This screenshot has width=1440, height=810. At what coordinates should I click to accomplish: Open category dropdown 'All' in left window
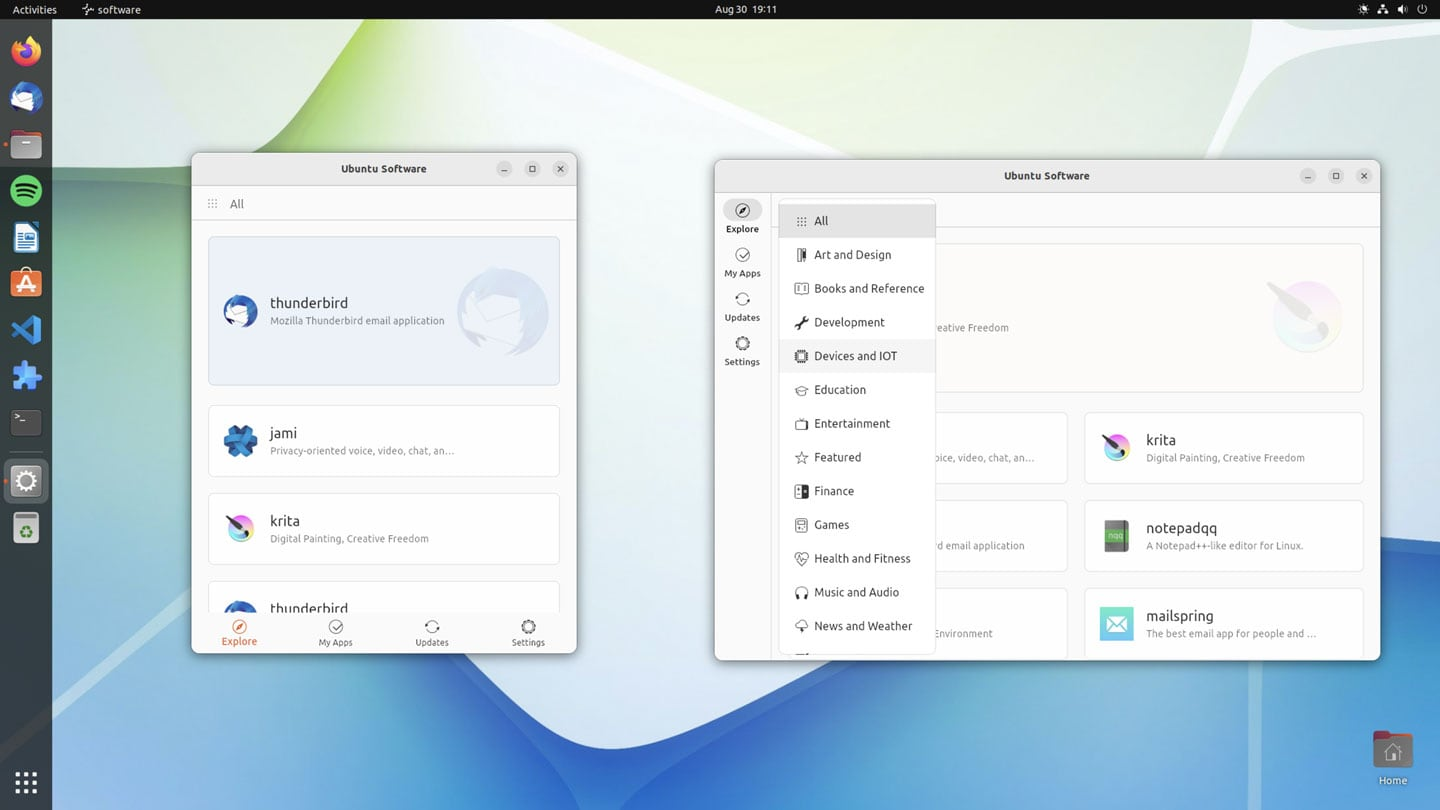pyautogui.click(x=226, y=203)
